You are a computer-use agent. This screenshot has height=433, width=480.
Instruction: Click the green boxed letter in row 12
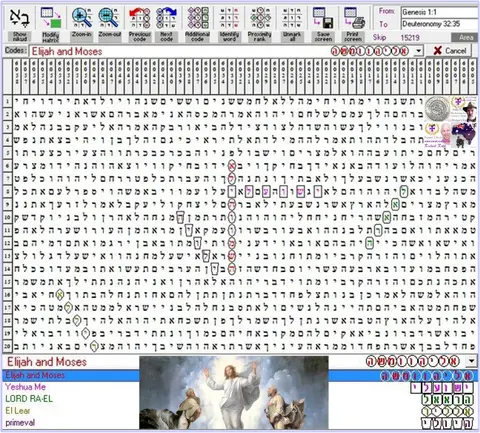[369, 243]
